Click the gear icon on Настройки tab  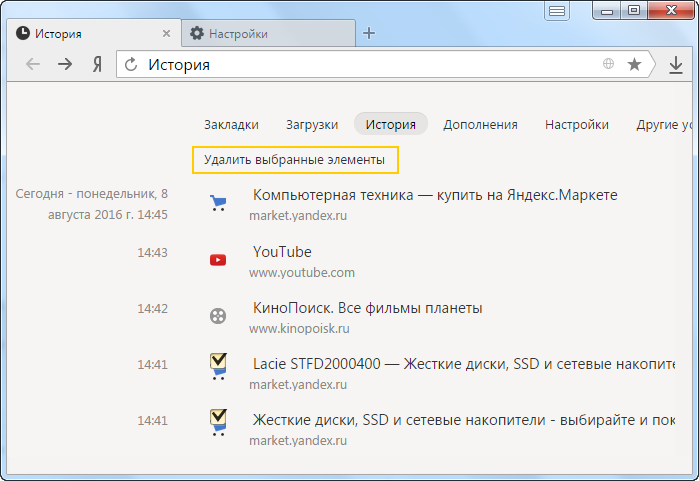197,33
